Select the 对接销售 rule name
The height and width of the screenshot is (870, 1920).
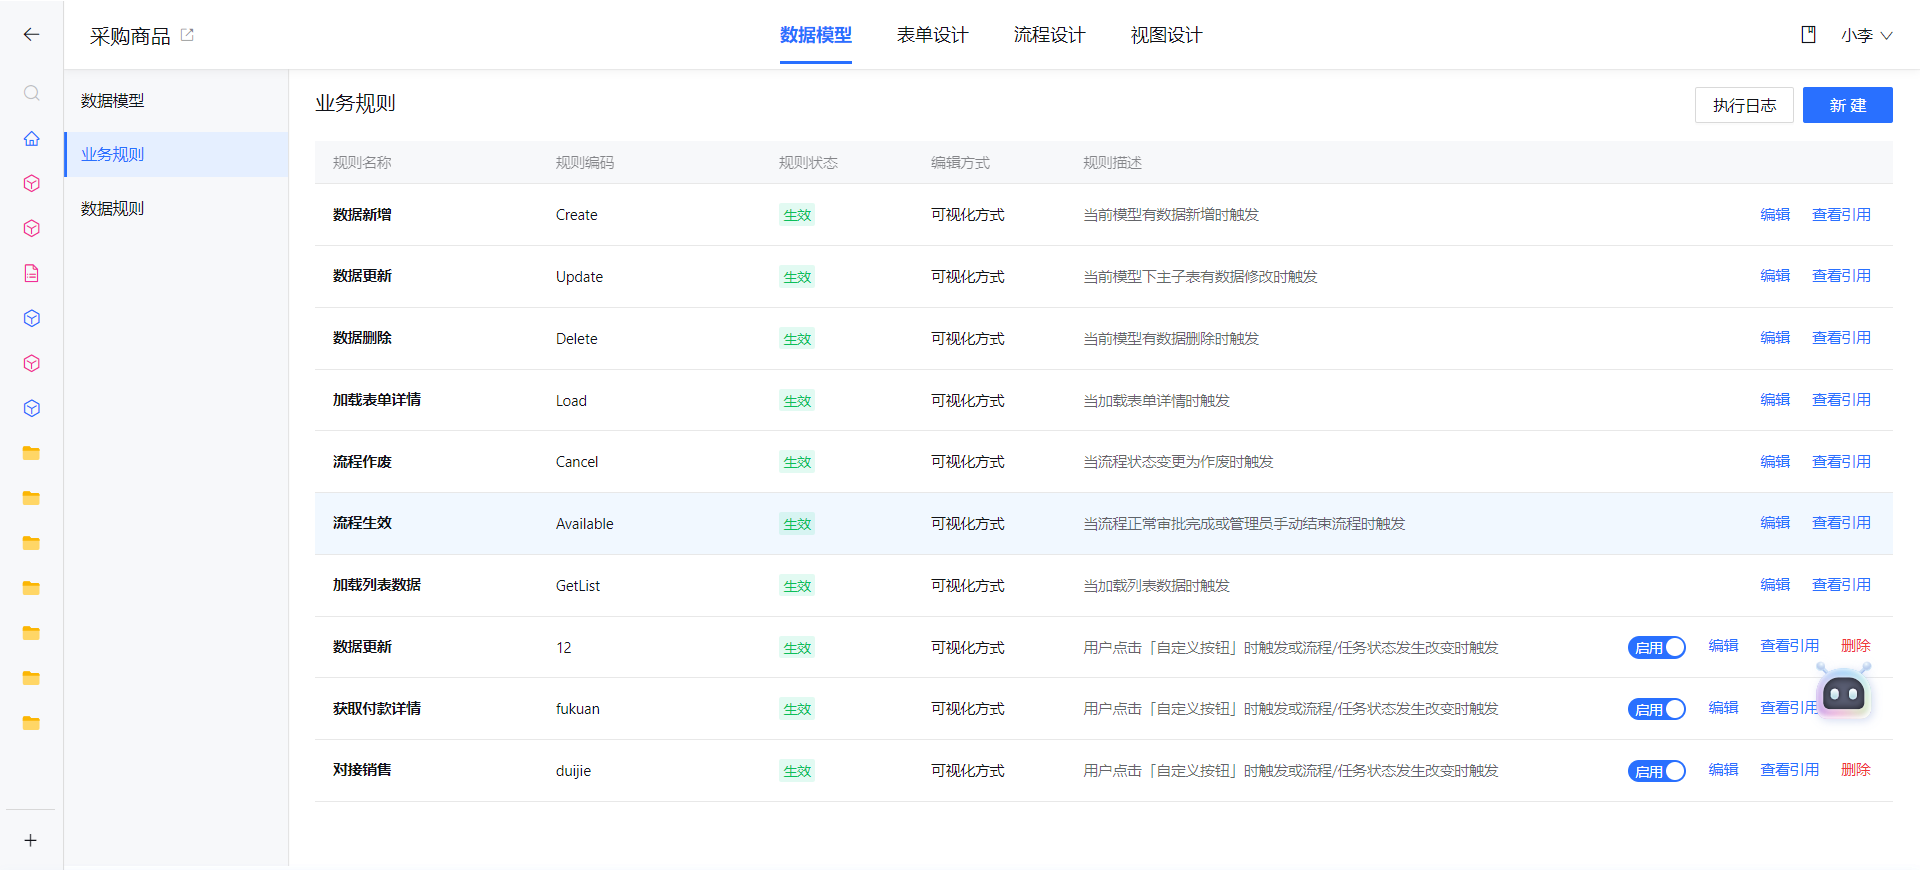(362, 769)
